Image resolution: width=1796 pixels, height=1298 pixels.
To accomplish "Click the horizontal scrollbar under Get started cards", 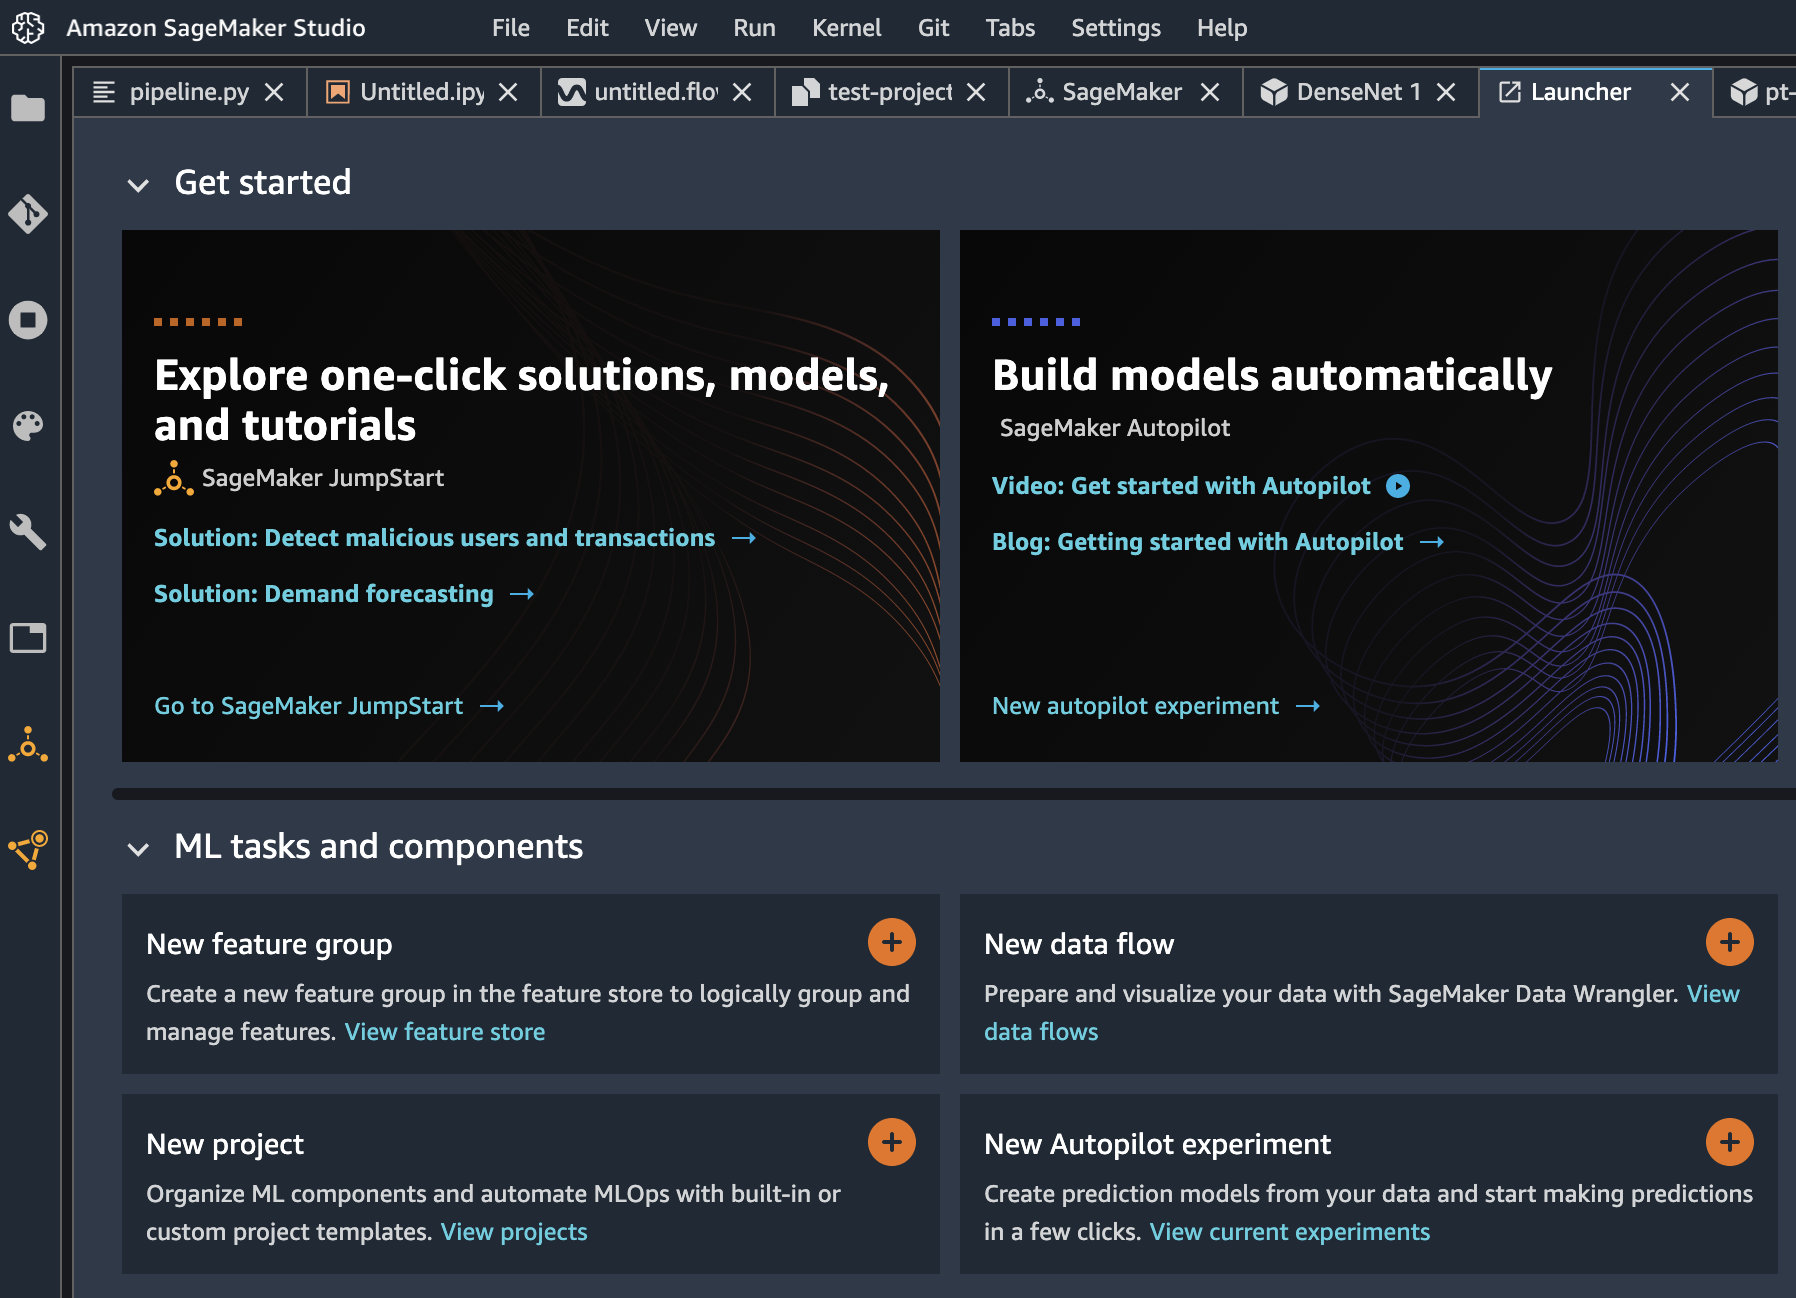I will pos(954,794).
